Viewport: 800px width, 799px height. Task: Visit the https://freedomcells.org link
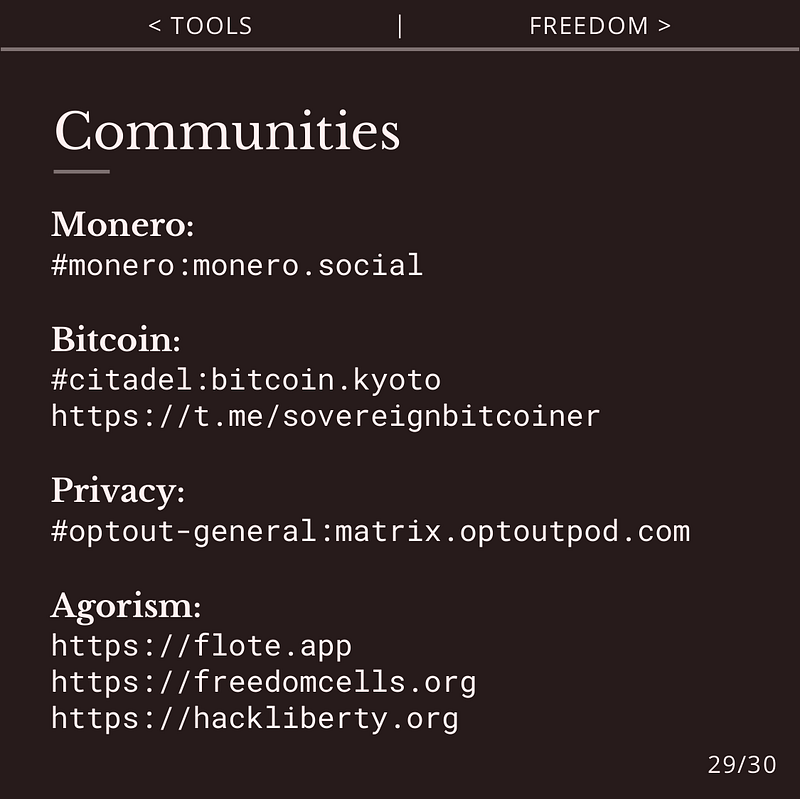264,683
